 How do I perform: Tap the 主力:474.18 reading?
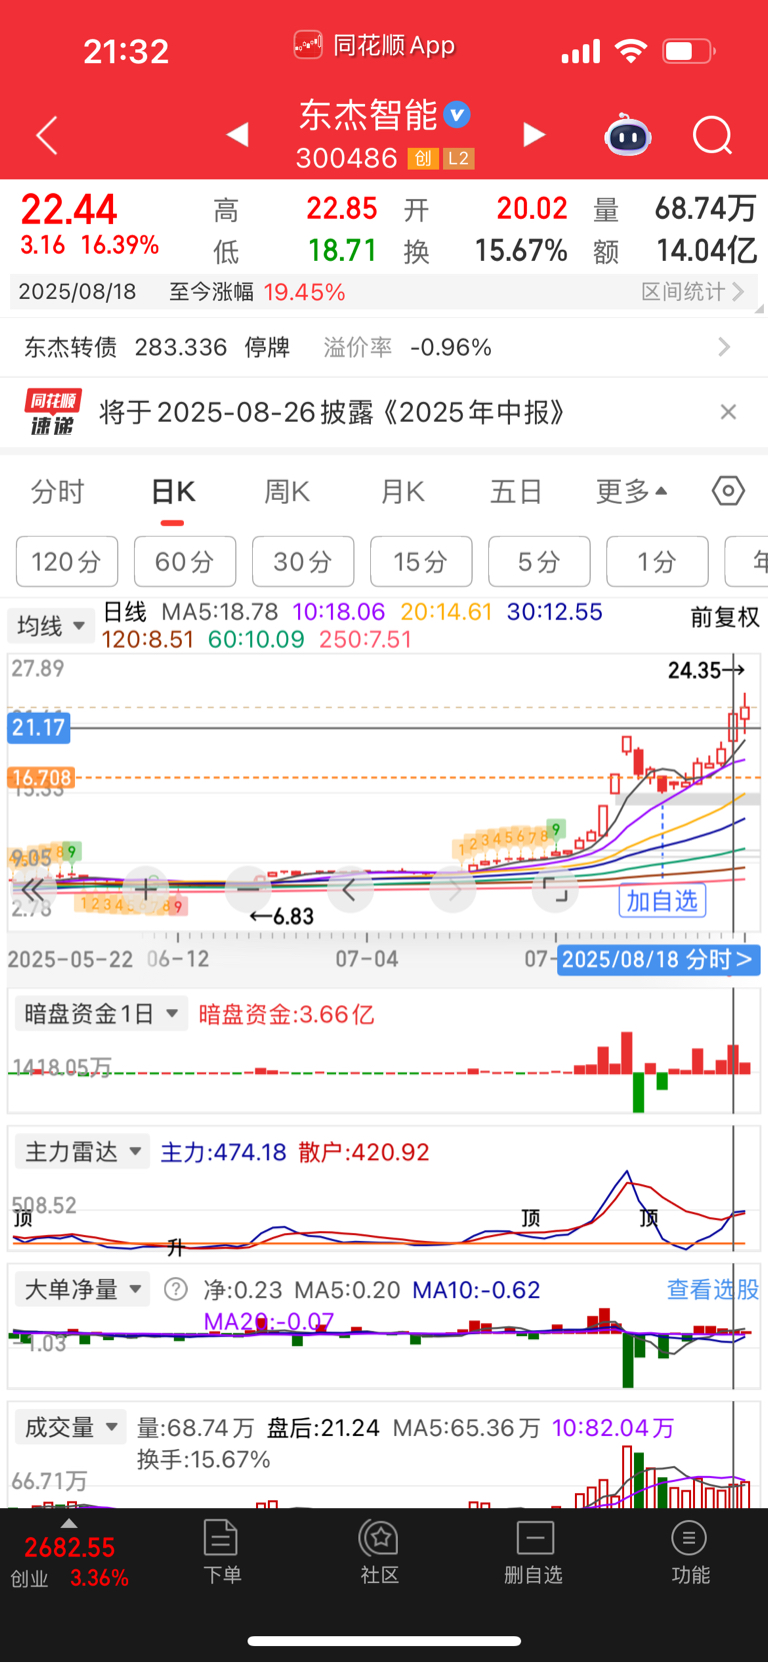click(224, 1152)
